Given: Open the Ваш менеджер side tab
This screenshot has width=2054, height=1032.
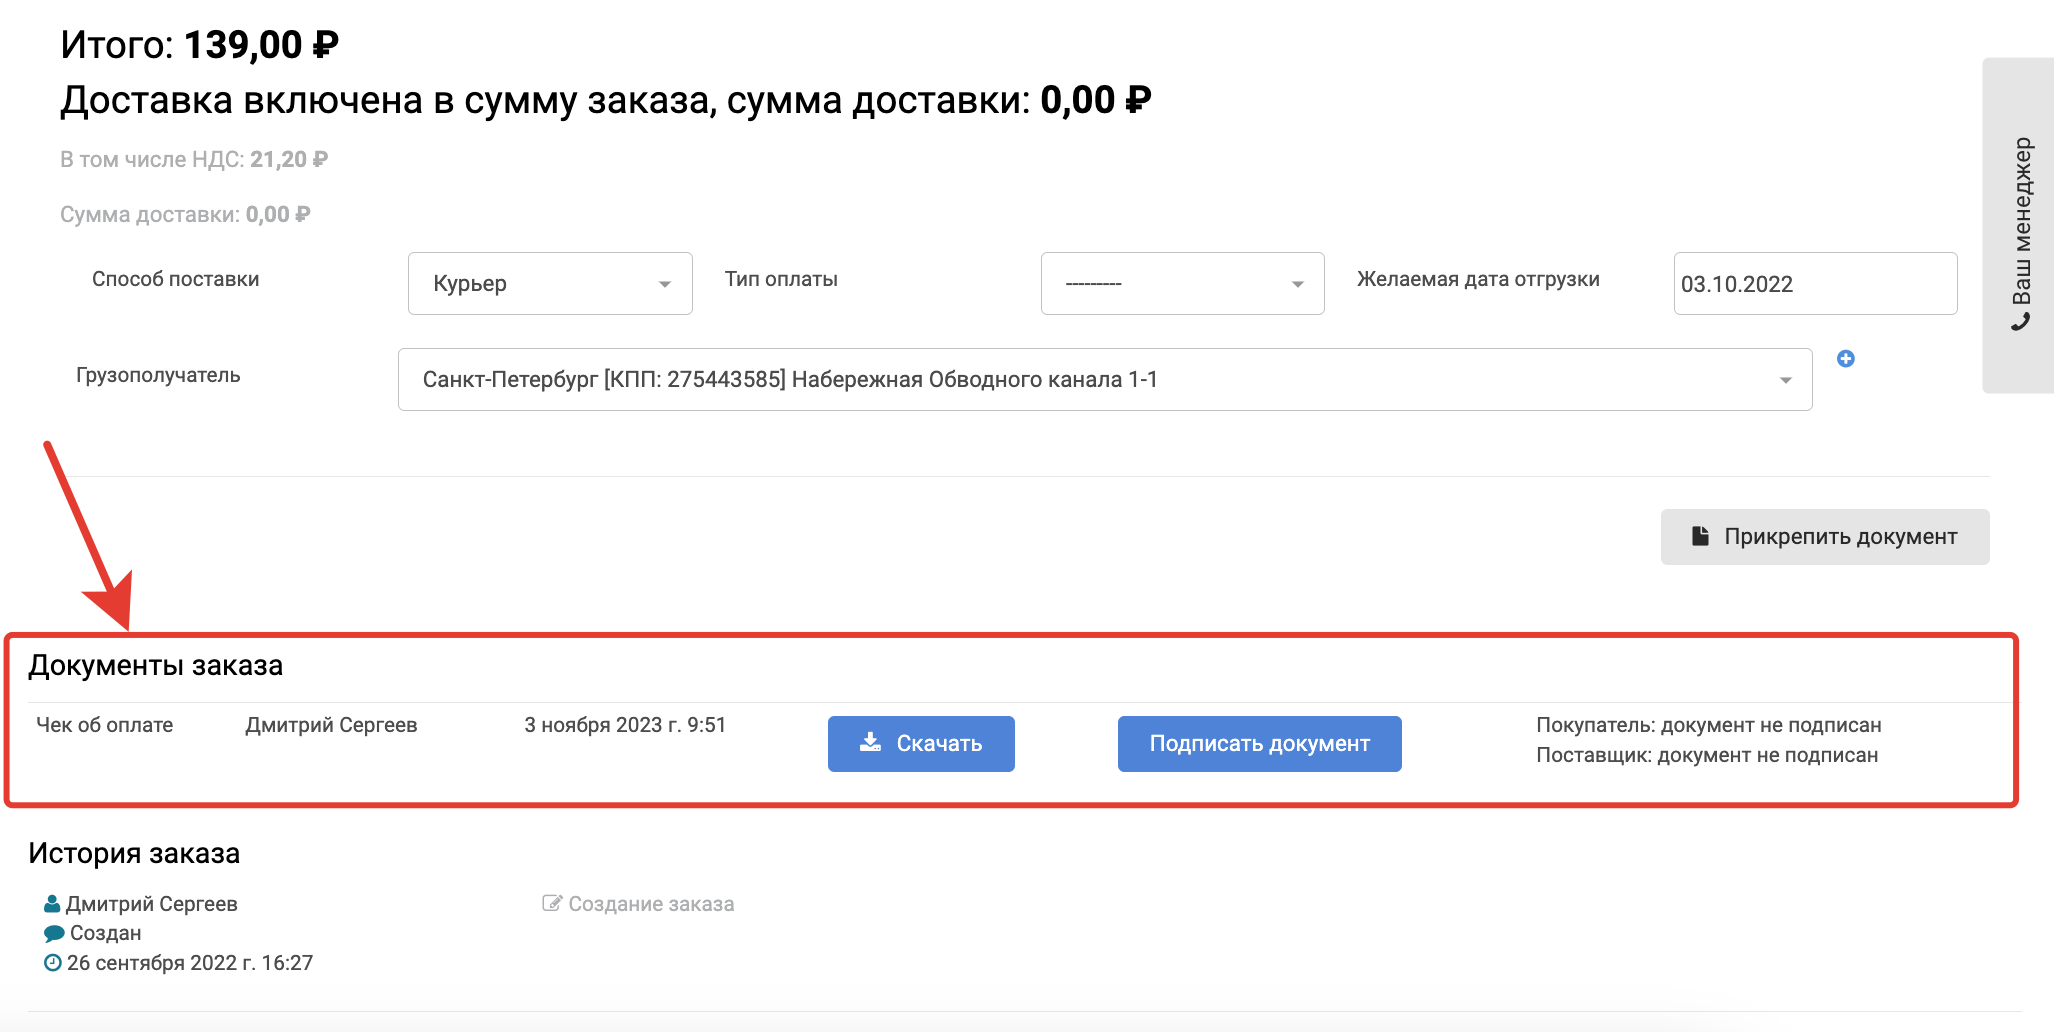Looking at the screenshot, I should pyautogui.click(x=2020, y=225).
